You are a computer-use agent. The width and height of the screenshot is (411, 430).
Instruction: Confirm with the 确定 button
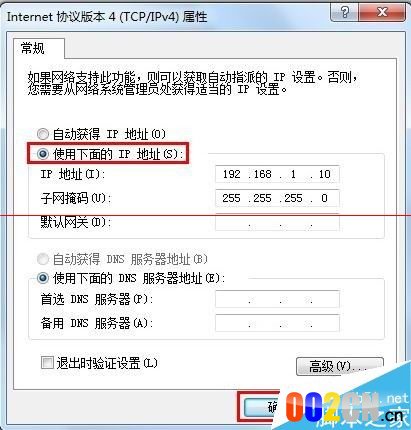click(263, 407)
